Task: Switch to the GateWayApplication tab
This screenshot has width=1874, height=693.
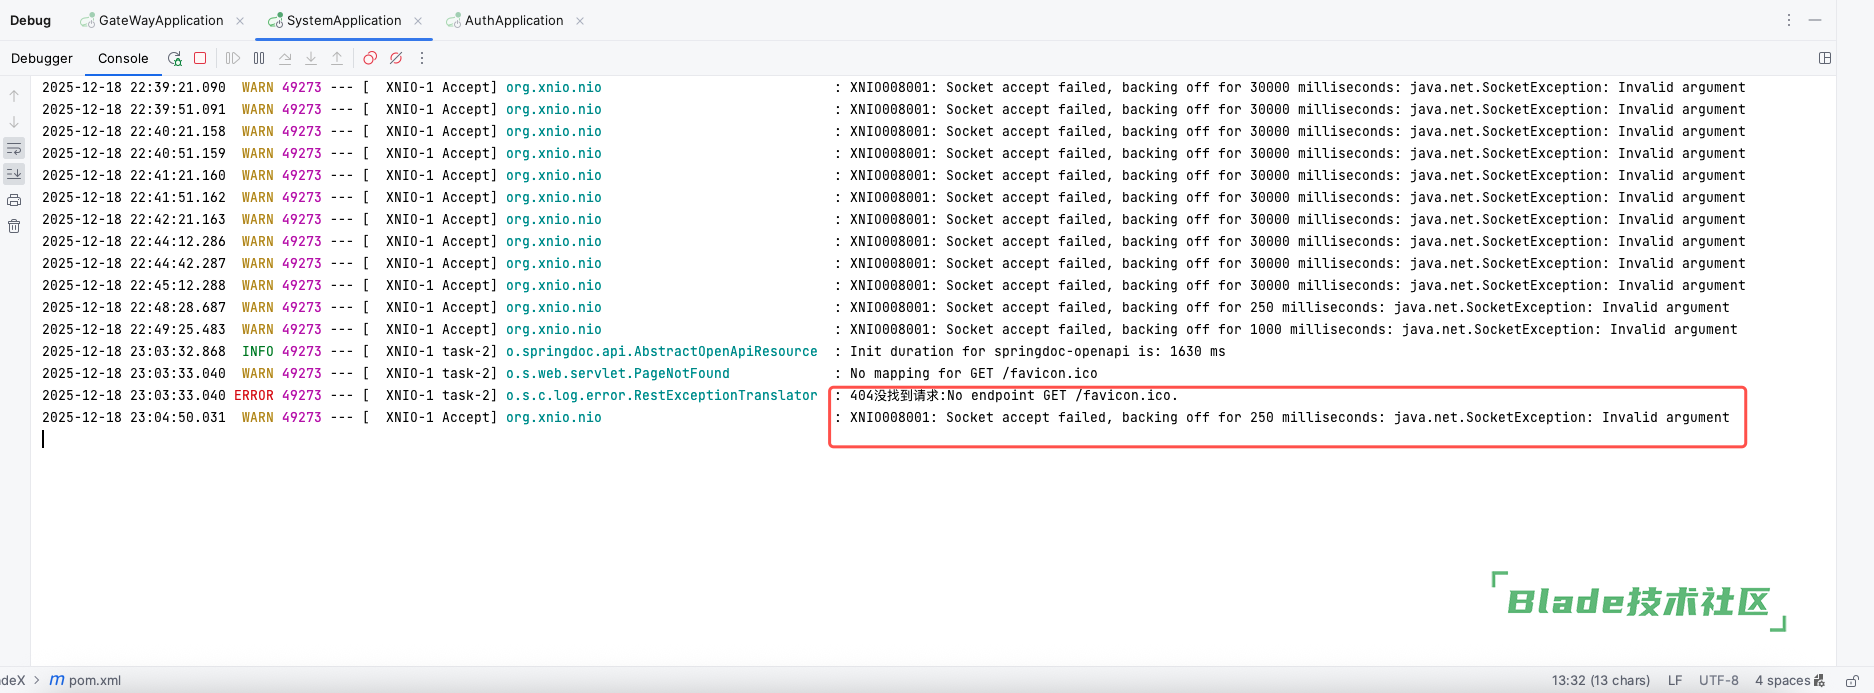Action: click(160, 20)
